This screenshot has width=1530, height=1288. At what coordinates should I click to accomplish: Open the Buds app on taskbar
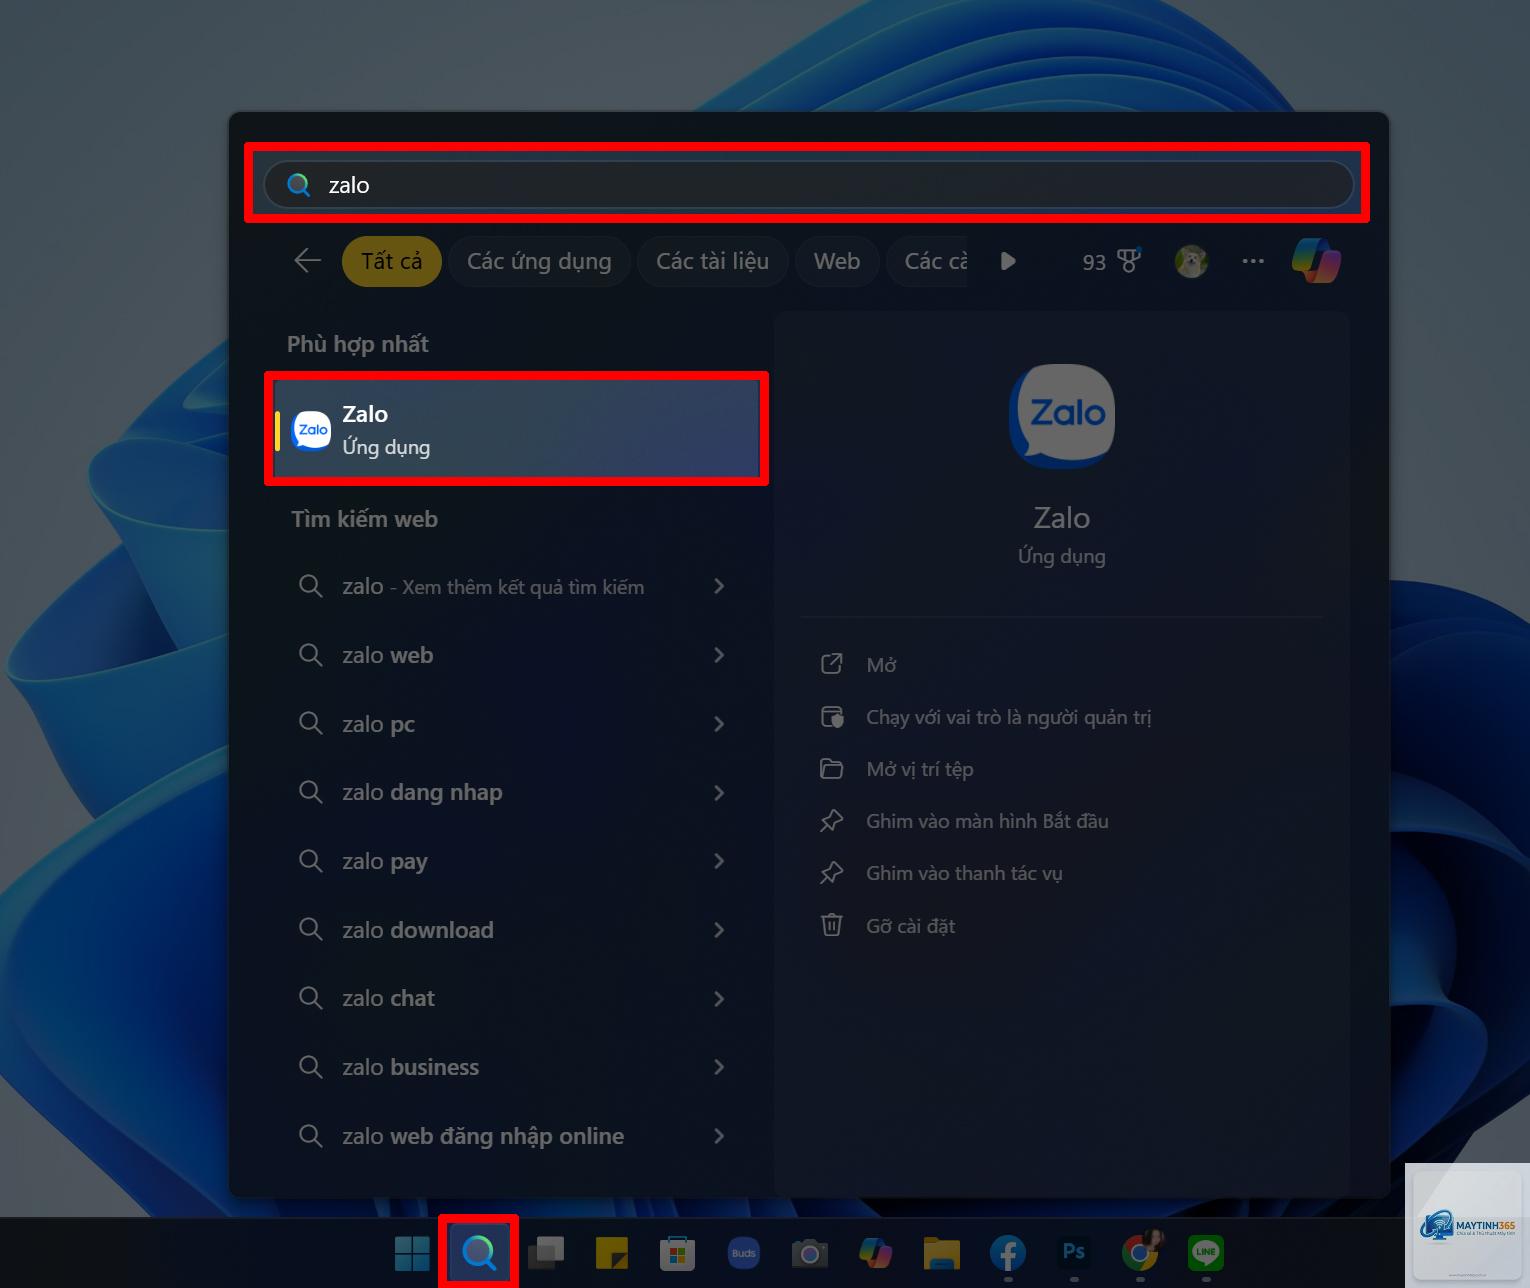(x=743, y=1252)
